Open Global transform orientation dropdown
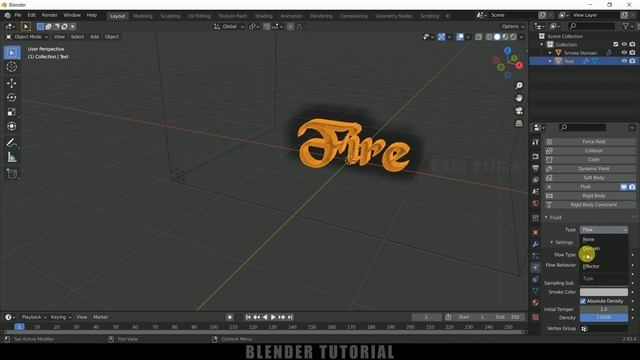The height and width of the screenshot is (360, 640). click(x=229, y=27)
